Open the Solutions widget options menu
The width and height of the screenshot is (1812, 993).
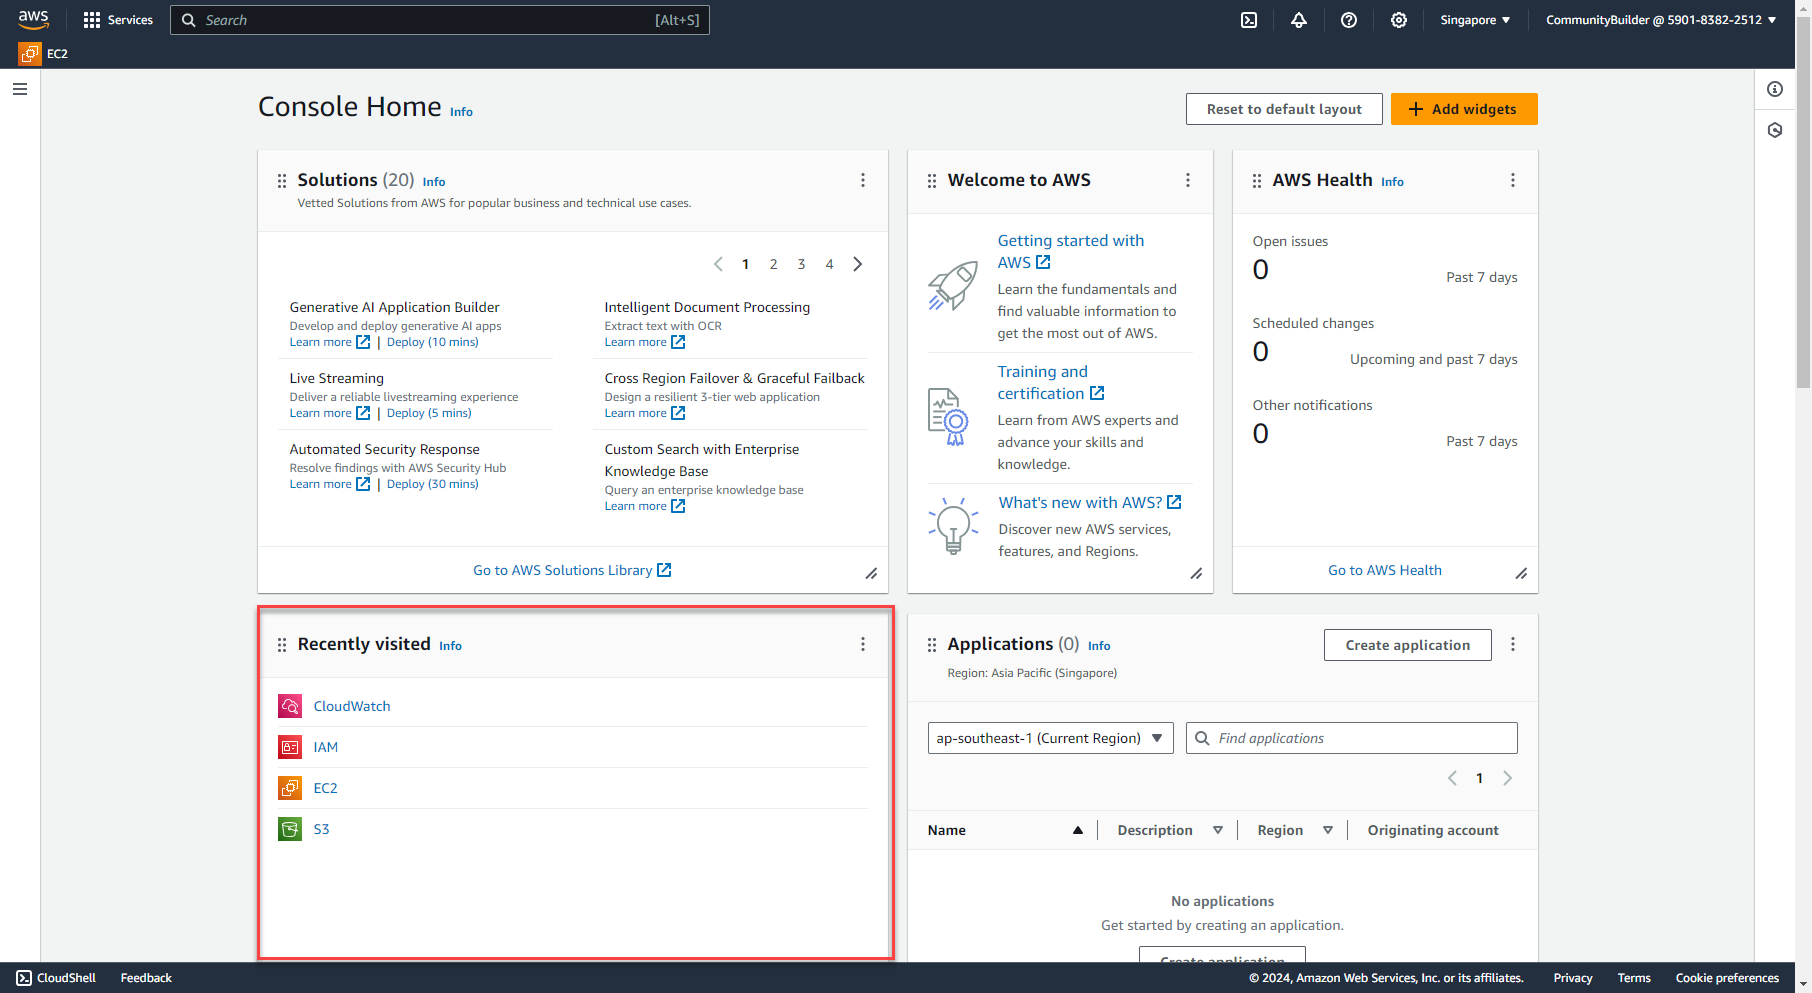click(x=863, y=180)
